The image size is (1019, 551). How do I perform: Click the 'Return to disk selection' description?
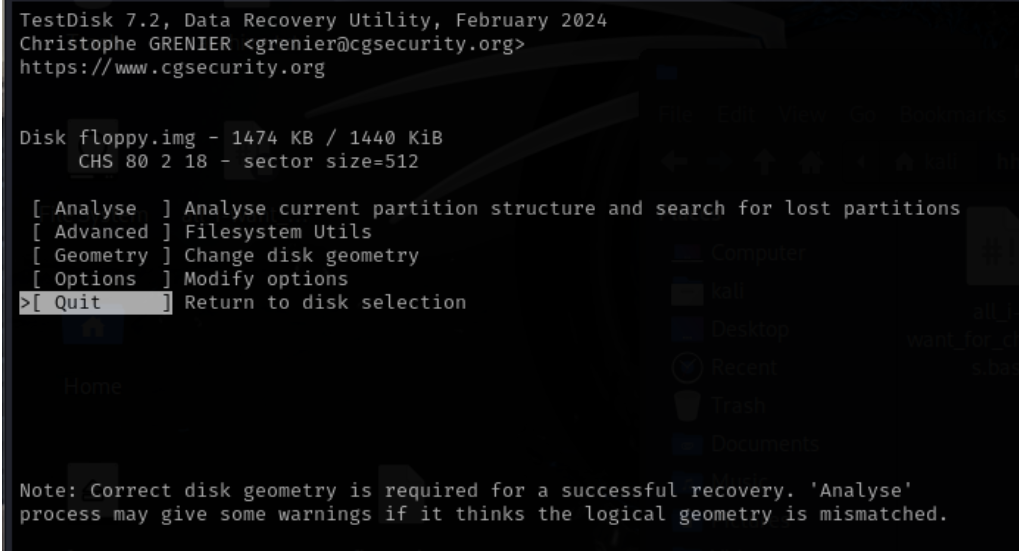[325, 302]
